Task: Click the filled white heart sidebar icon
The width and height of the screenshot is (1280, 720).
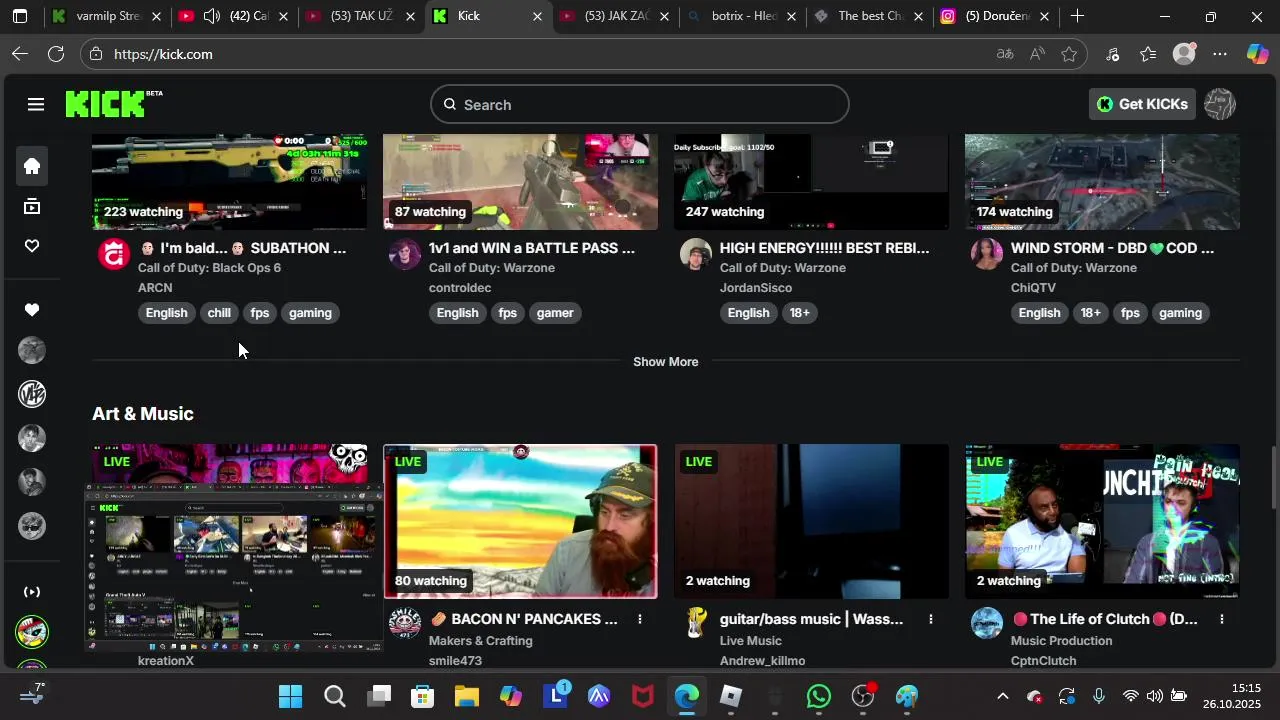Action: 32,310
